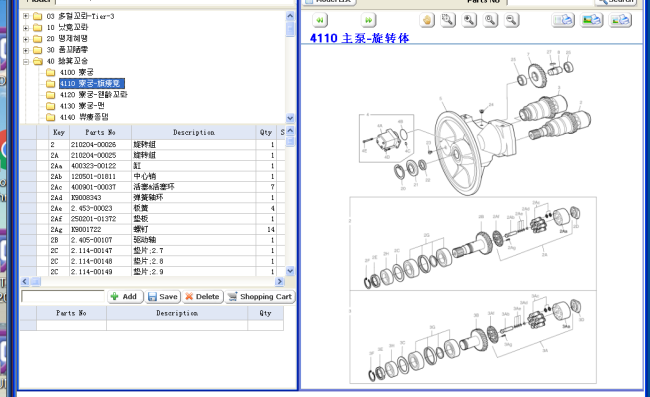Screen dimensions: 650x397
Task: Print parts list with first printer icon
Action: coord(563,20)
